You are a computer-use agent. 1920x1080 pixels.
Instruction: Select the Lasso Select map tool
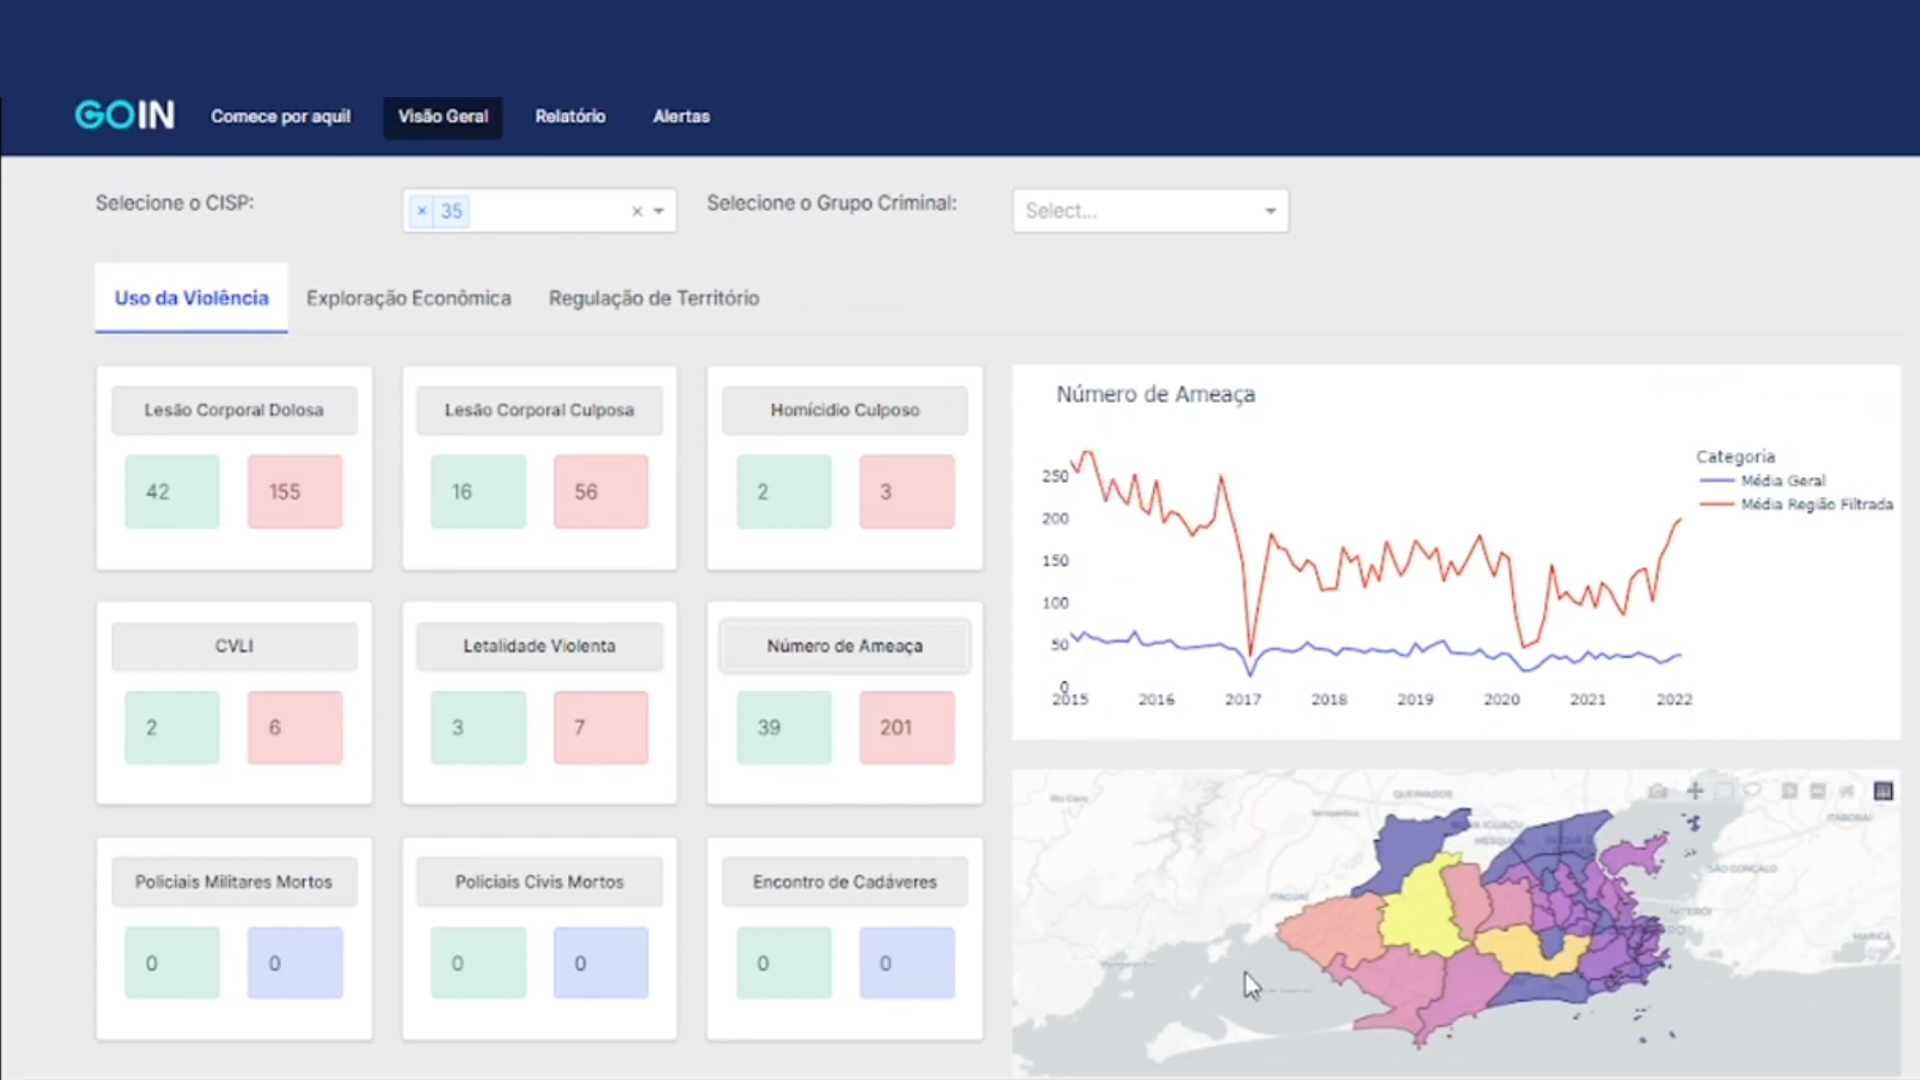(1752, 791)
